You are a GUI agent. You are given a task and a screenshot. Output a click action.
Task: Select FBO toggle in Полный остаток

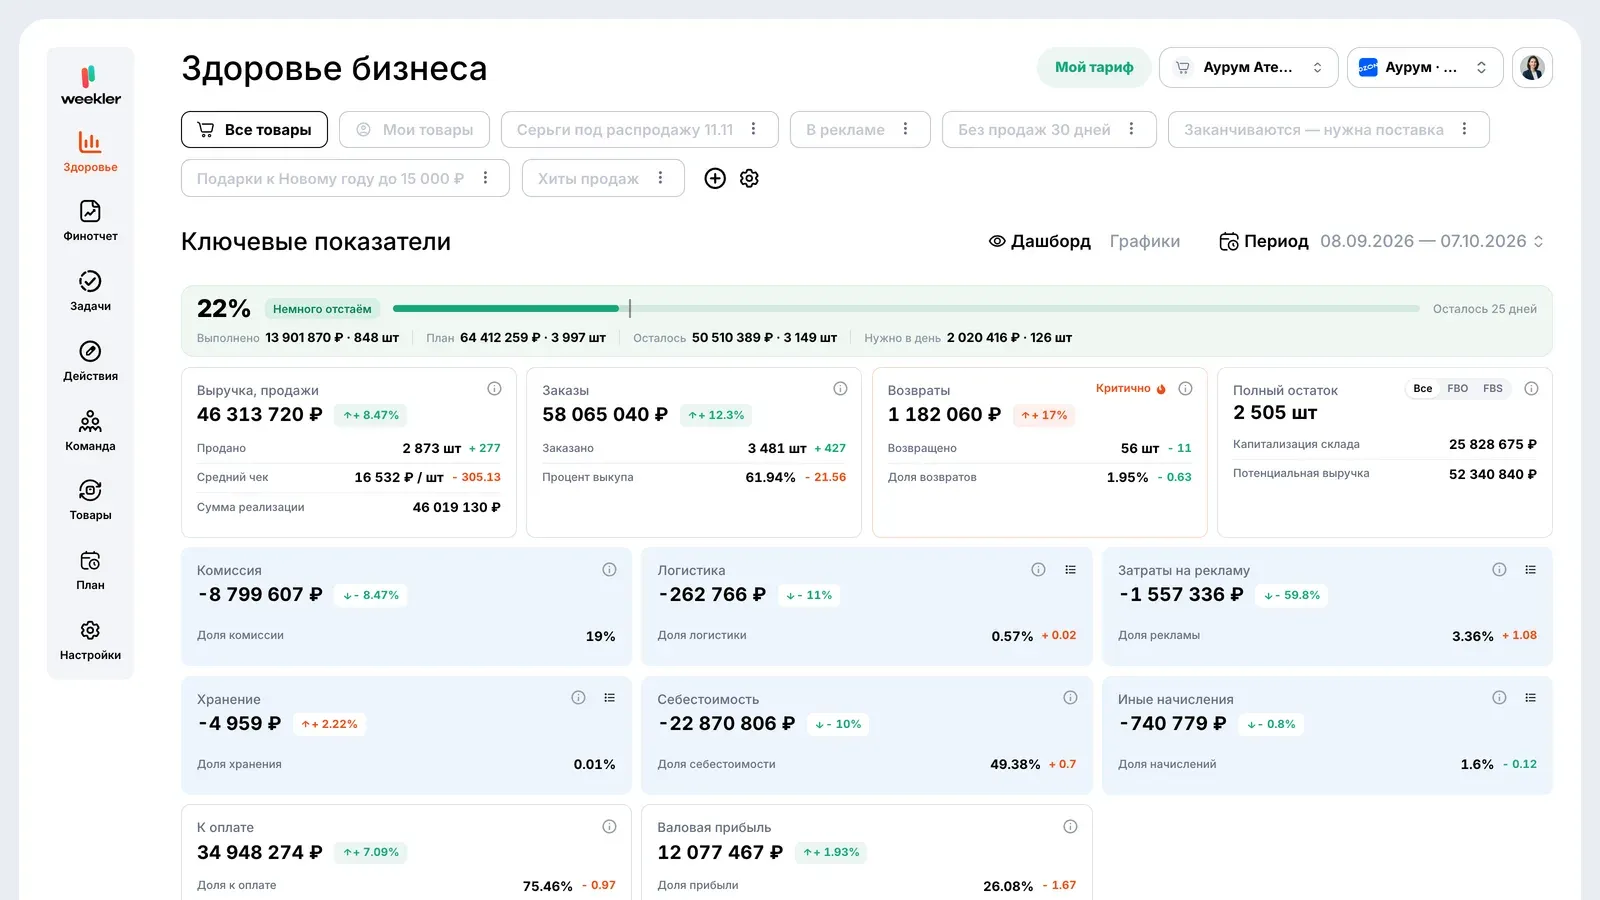1458,389
